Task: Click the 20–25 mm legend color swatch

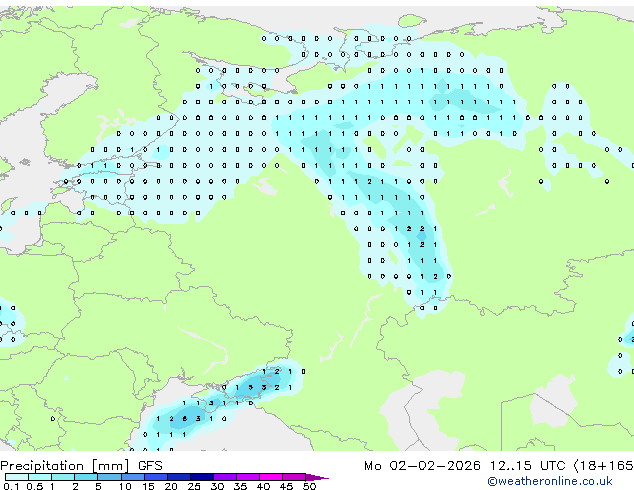Action: 179,477
